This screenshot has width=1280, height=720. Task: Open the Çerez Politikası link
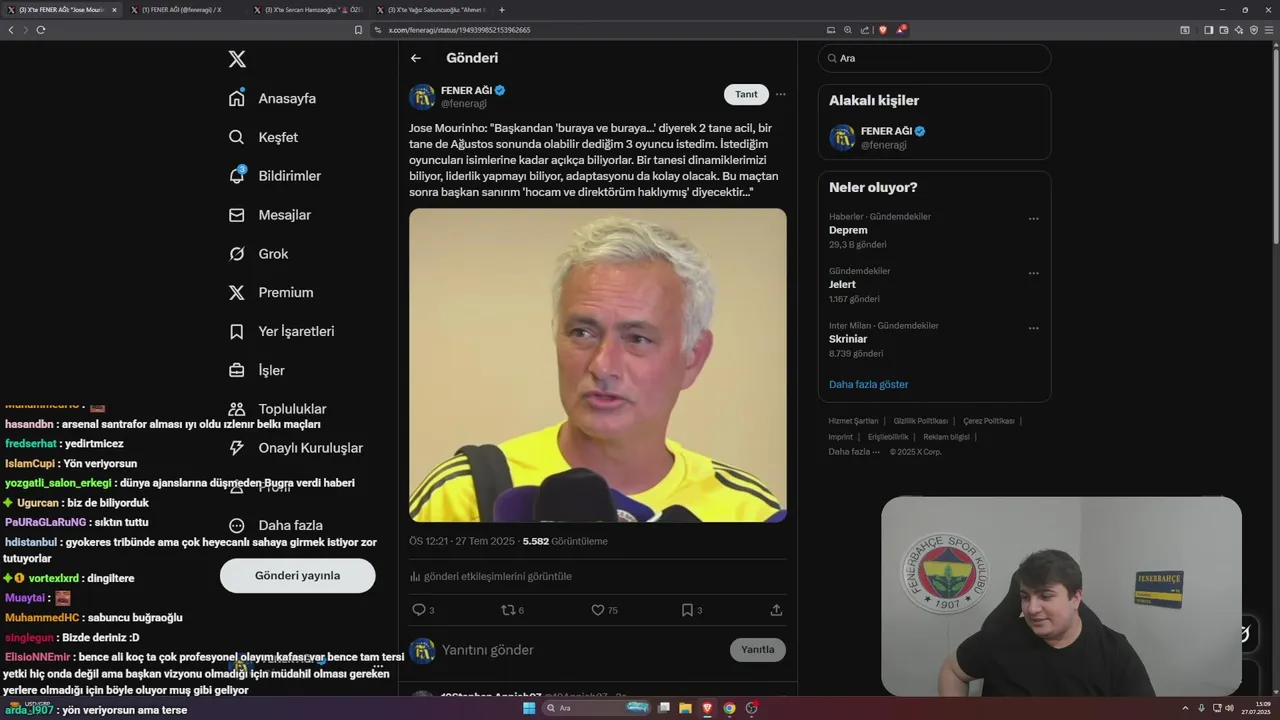989,421
